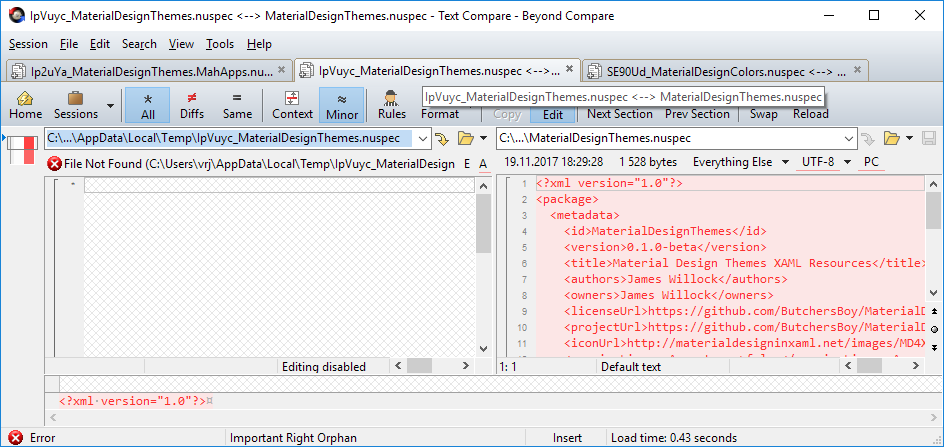Image resolution: width=944 pixels, height=447 pixels.
Task: Open the Everything Else file format dropdown
Action: click(x=741, y=162)
